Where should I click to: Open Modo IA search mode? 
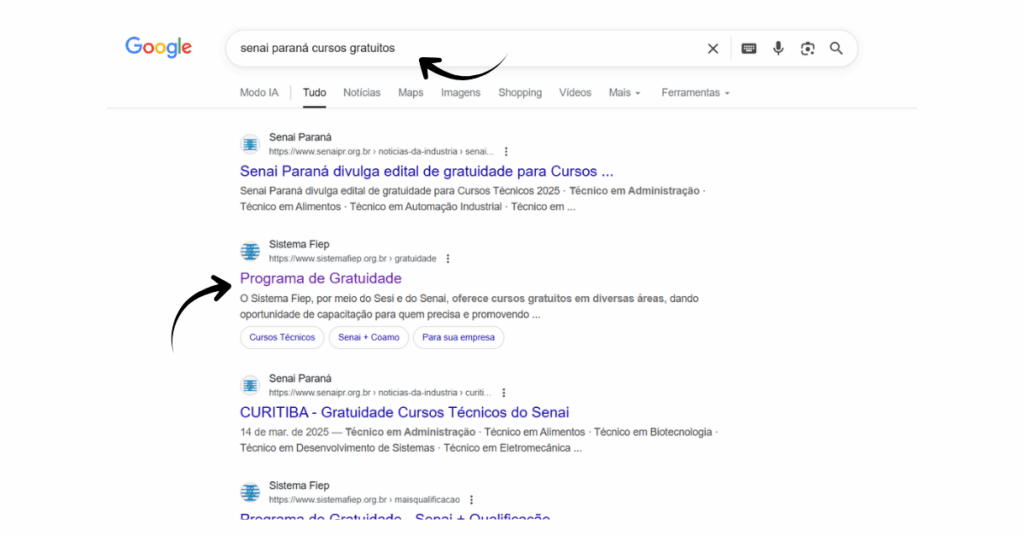pos(259,93)
